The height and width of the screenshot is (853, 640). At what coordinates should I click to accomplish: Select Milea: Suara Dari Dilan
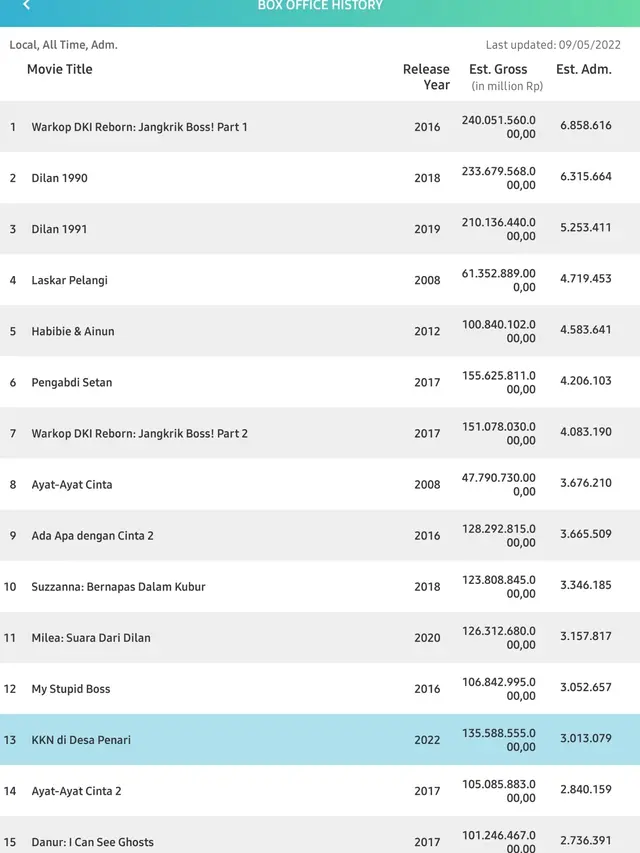pyautogui.click(x=320, y=638)
